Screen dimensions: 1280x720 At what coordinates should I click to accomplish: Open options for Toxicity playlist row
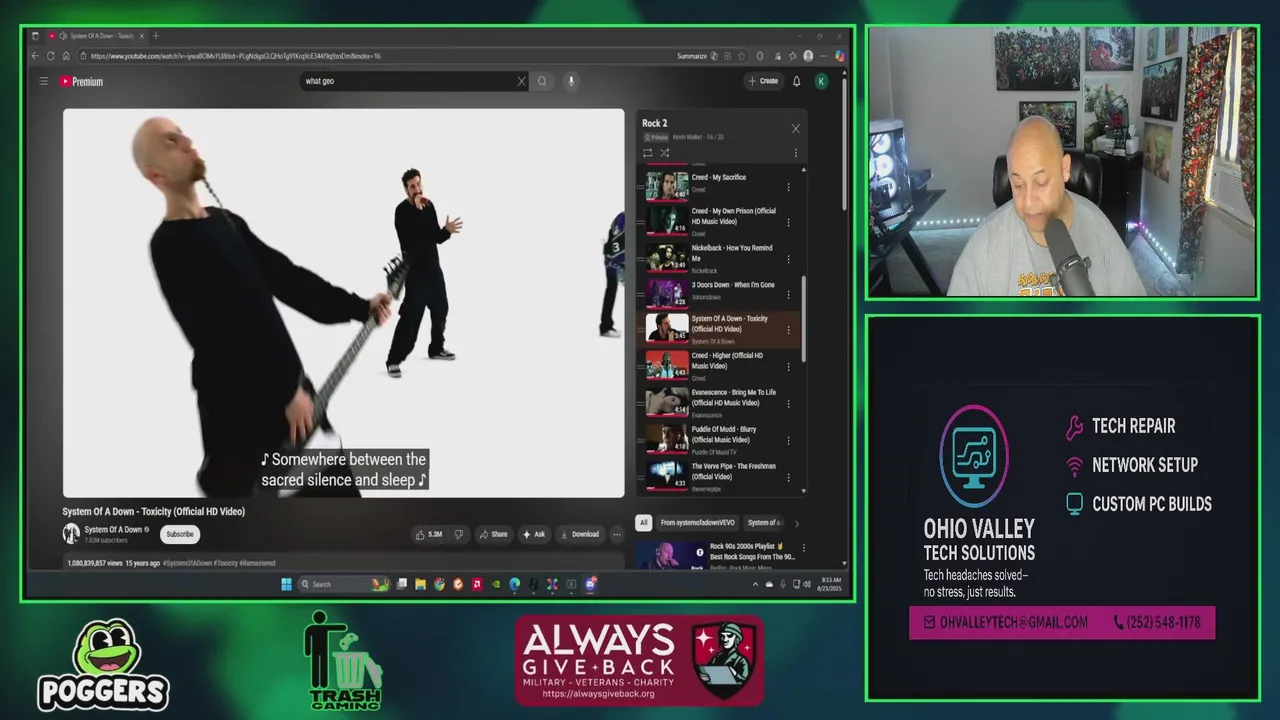pos(788,329)
